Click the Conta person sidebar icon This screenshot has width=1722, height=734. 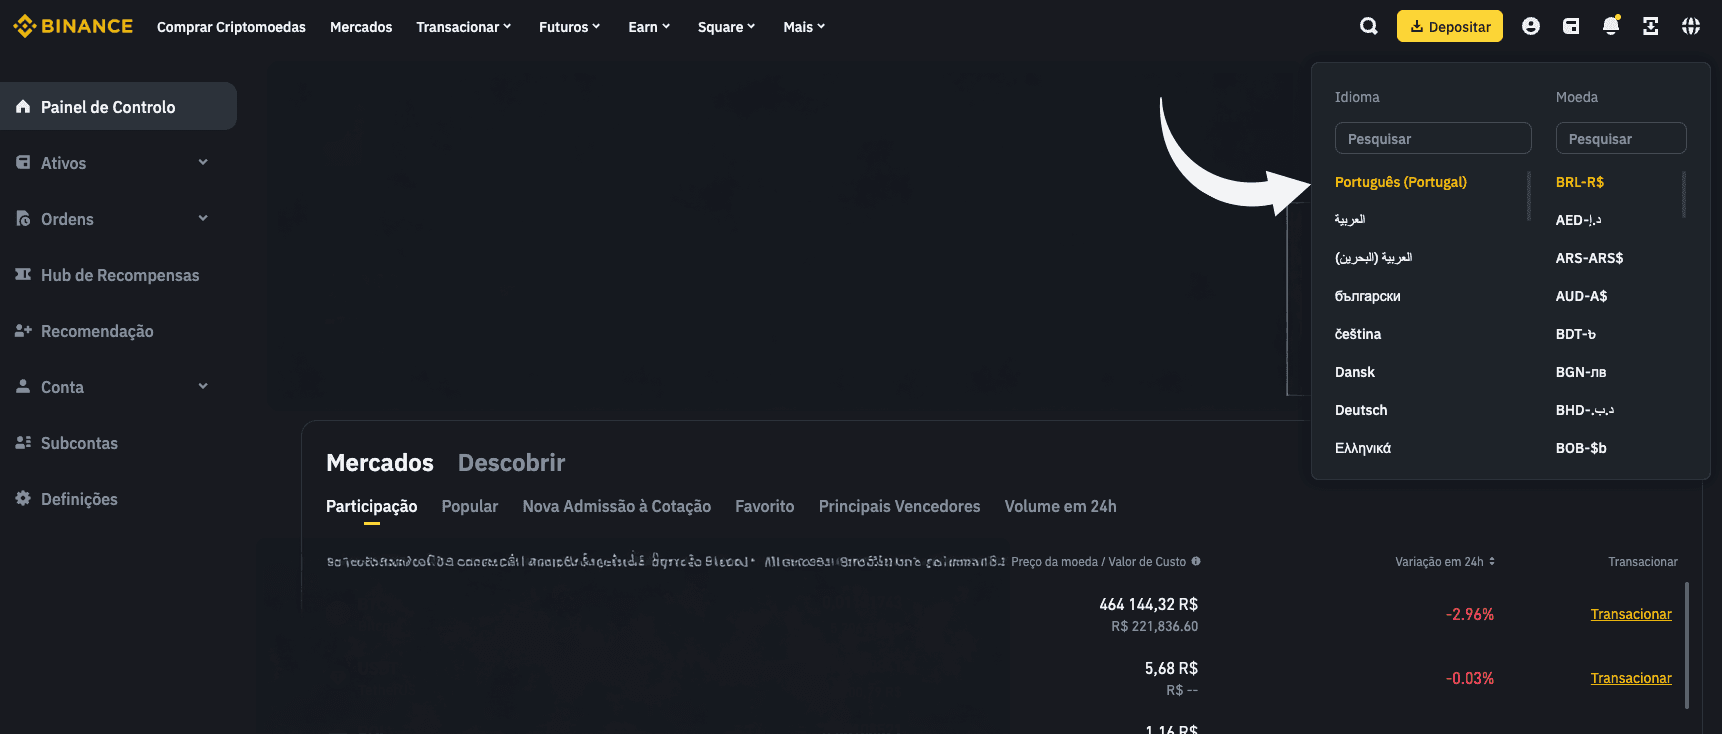(23, 386)
